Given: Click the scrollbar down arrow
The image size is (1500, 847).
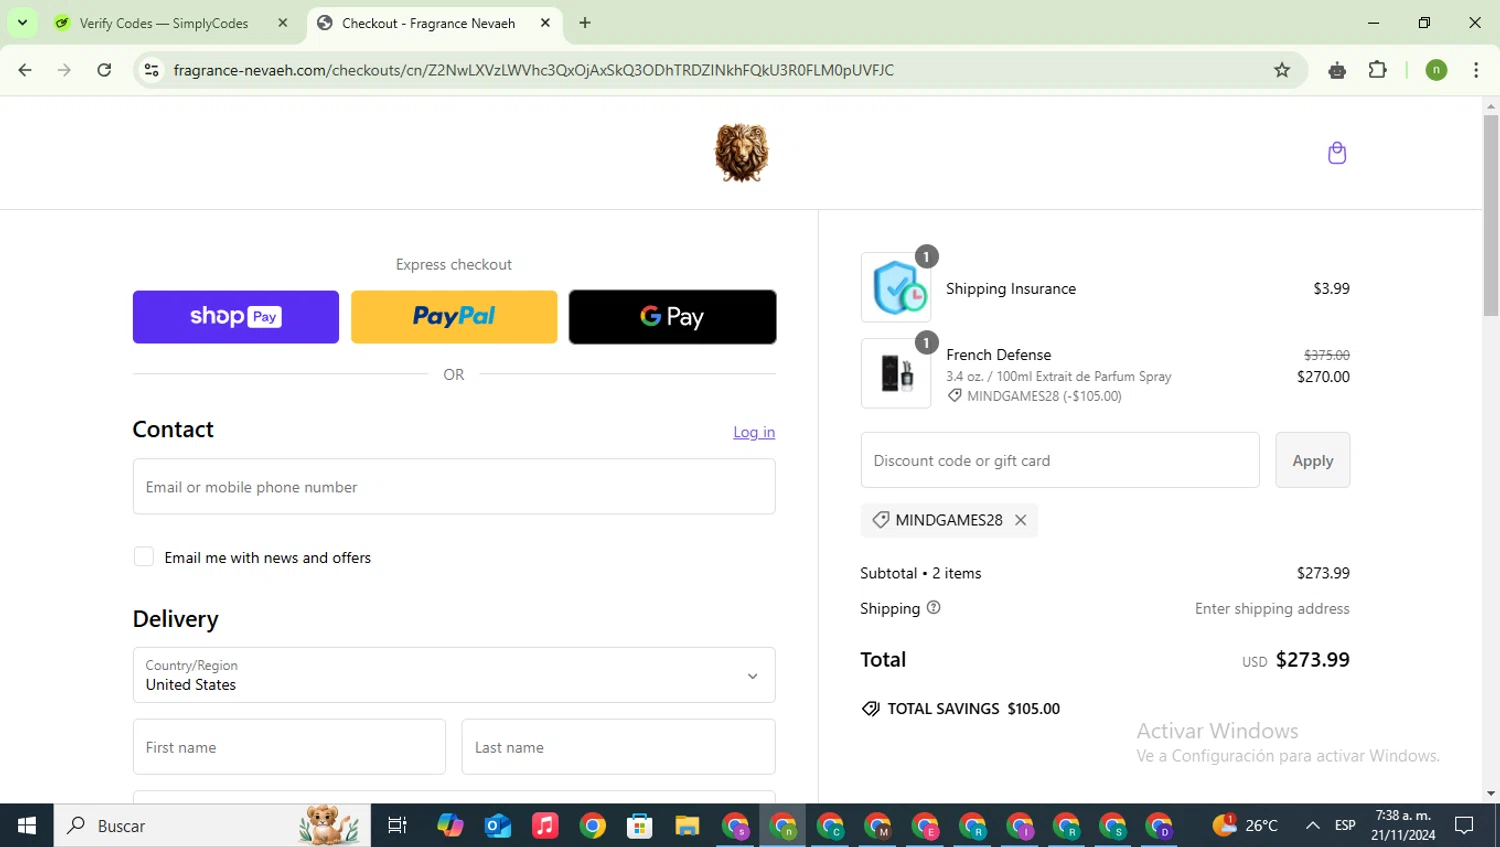Looking at the screenshot, I should (x=1491, y=794).
